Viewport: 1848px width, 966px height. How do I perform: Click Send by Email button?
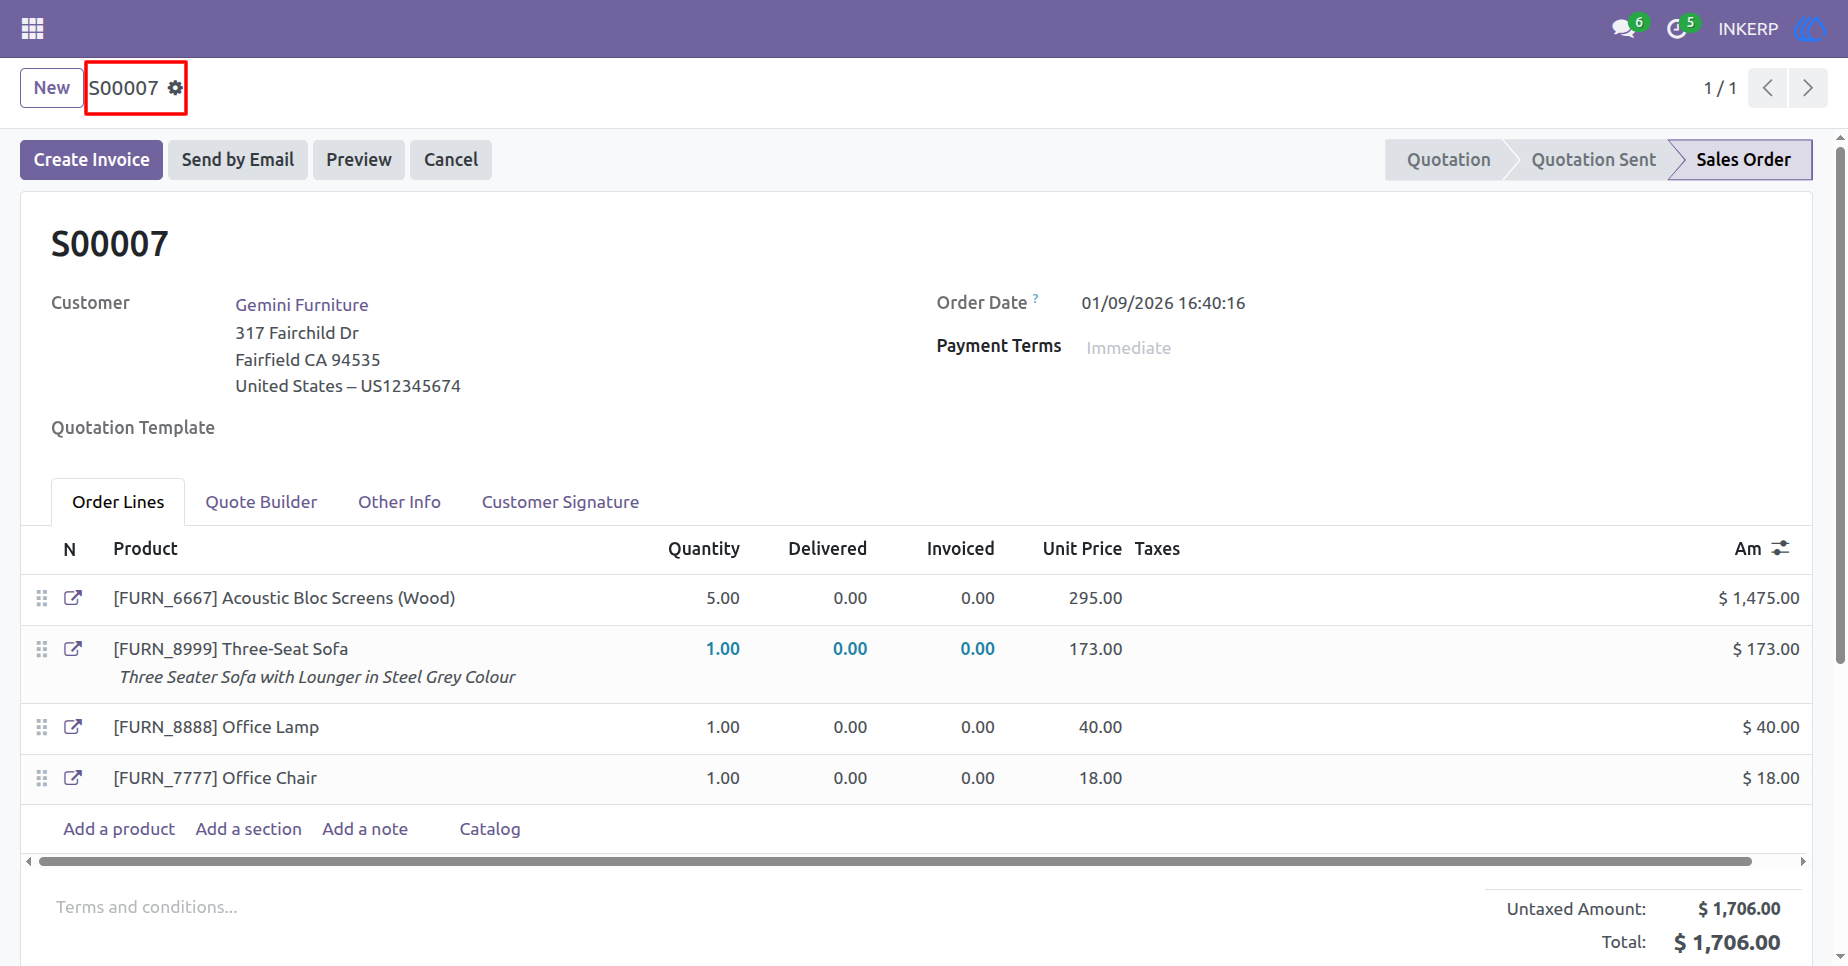click(238, 160)
